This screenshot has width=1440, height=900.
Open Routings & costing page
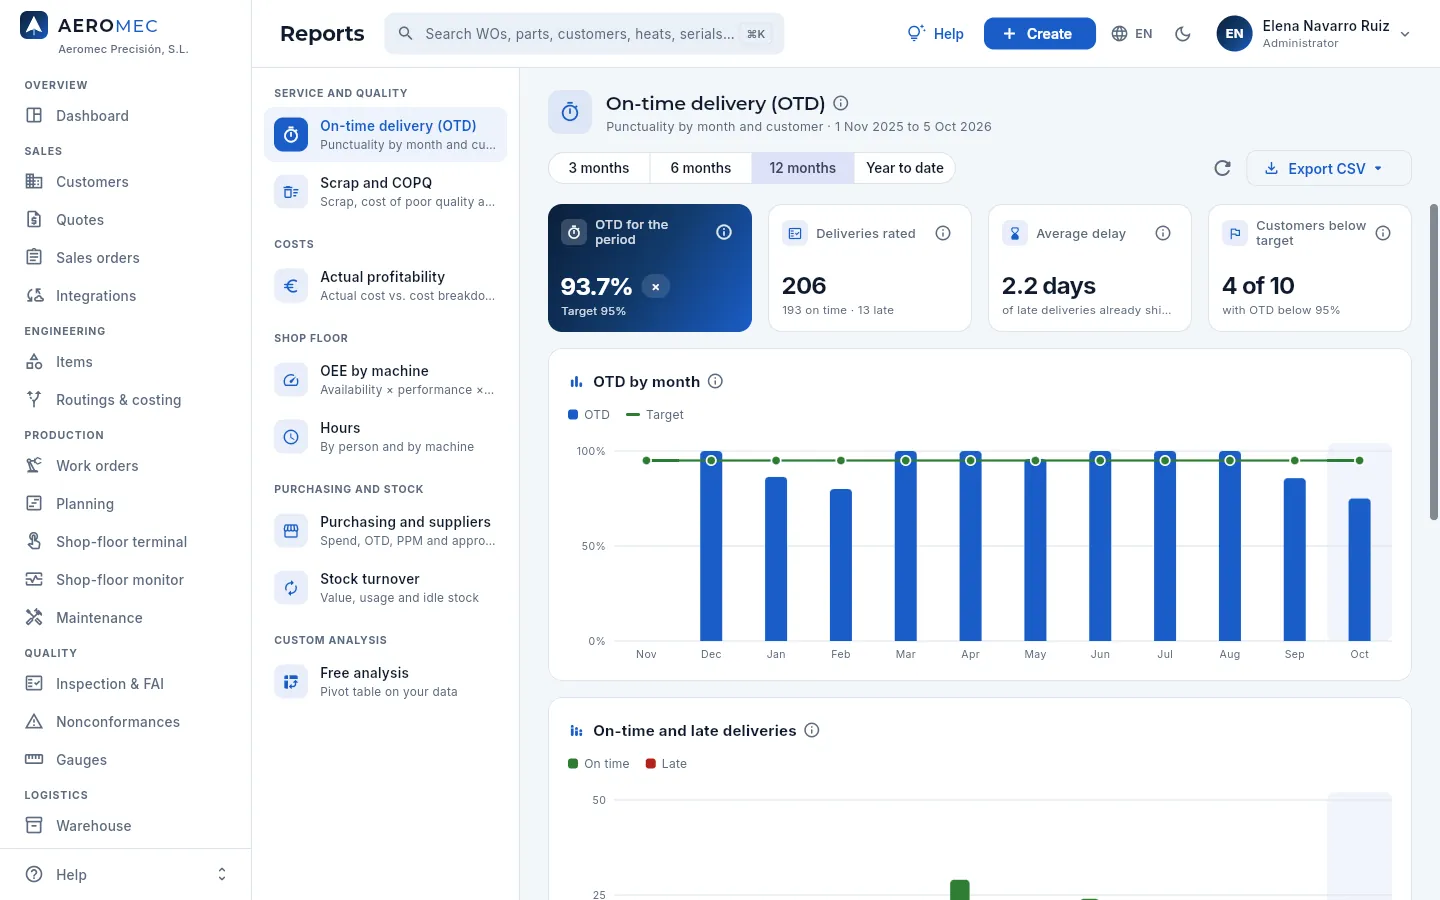(x=125, y=399)
